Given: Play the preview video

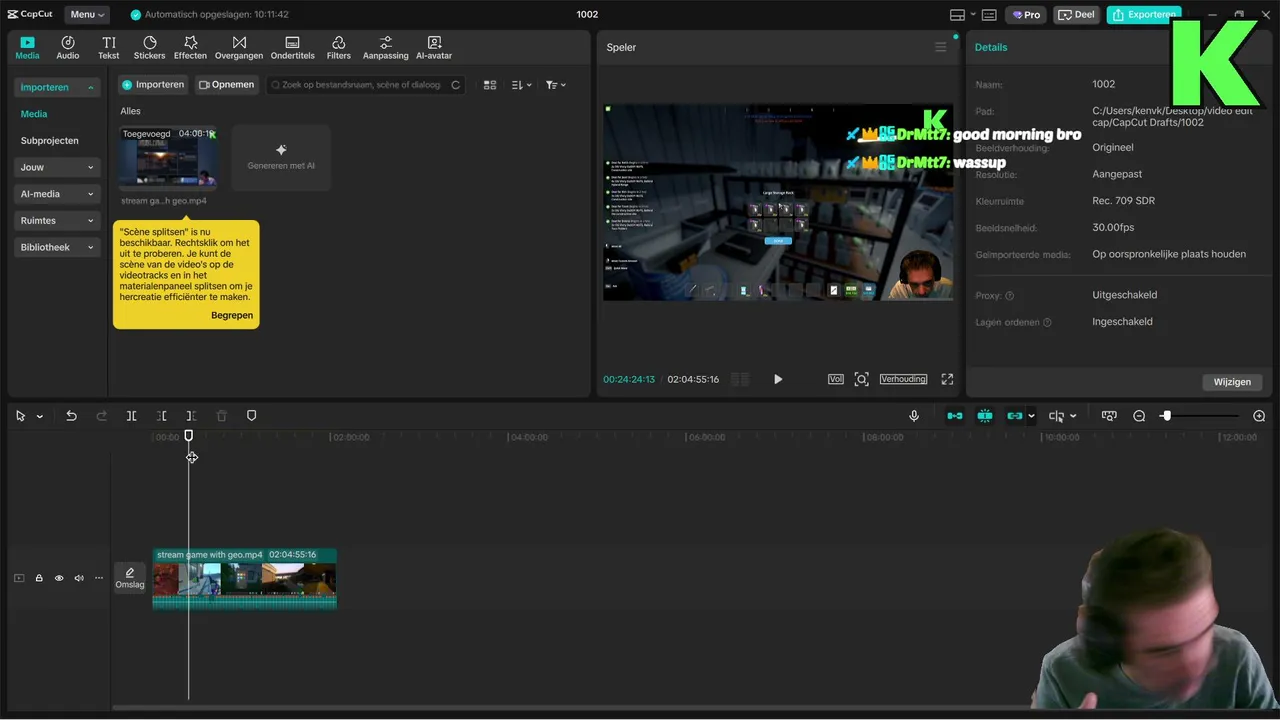Looking at the screenshot, I should [x=778, y=379].
